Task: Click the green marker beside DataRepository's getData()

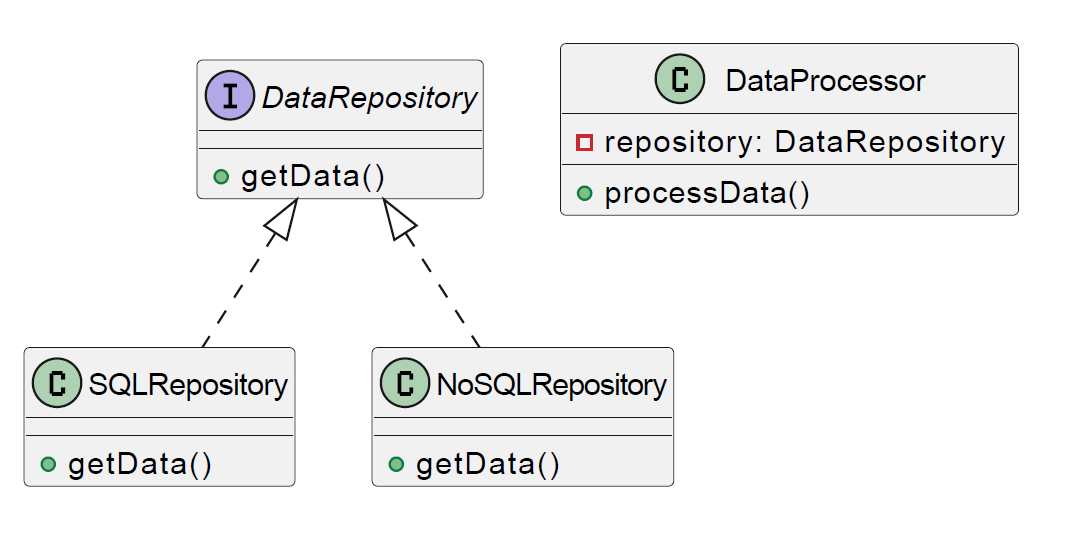Action: click(221, 177)
